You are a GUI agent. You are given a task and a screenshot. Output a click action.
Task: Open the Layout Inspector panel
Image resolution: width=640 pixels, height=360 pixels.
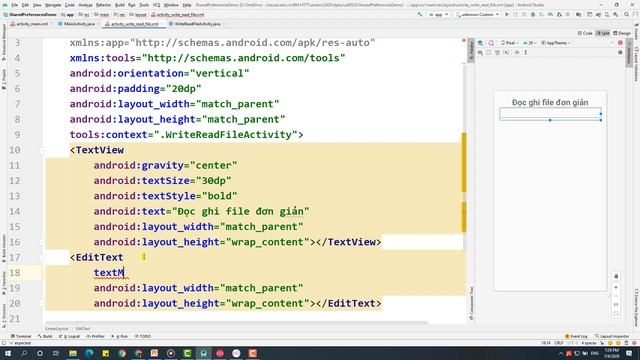(x=611, y=336)
